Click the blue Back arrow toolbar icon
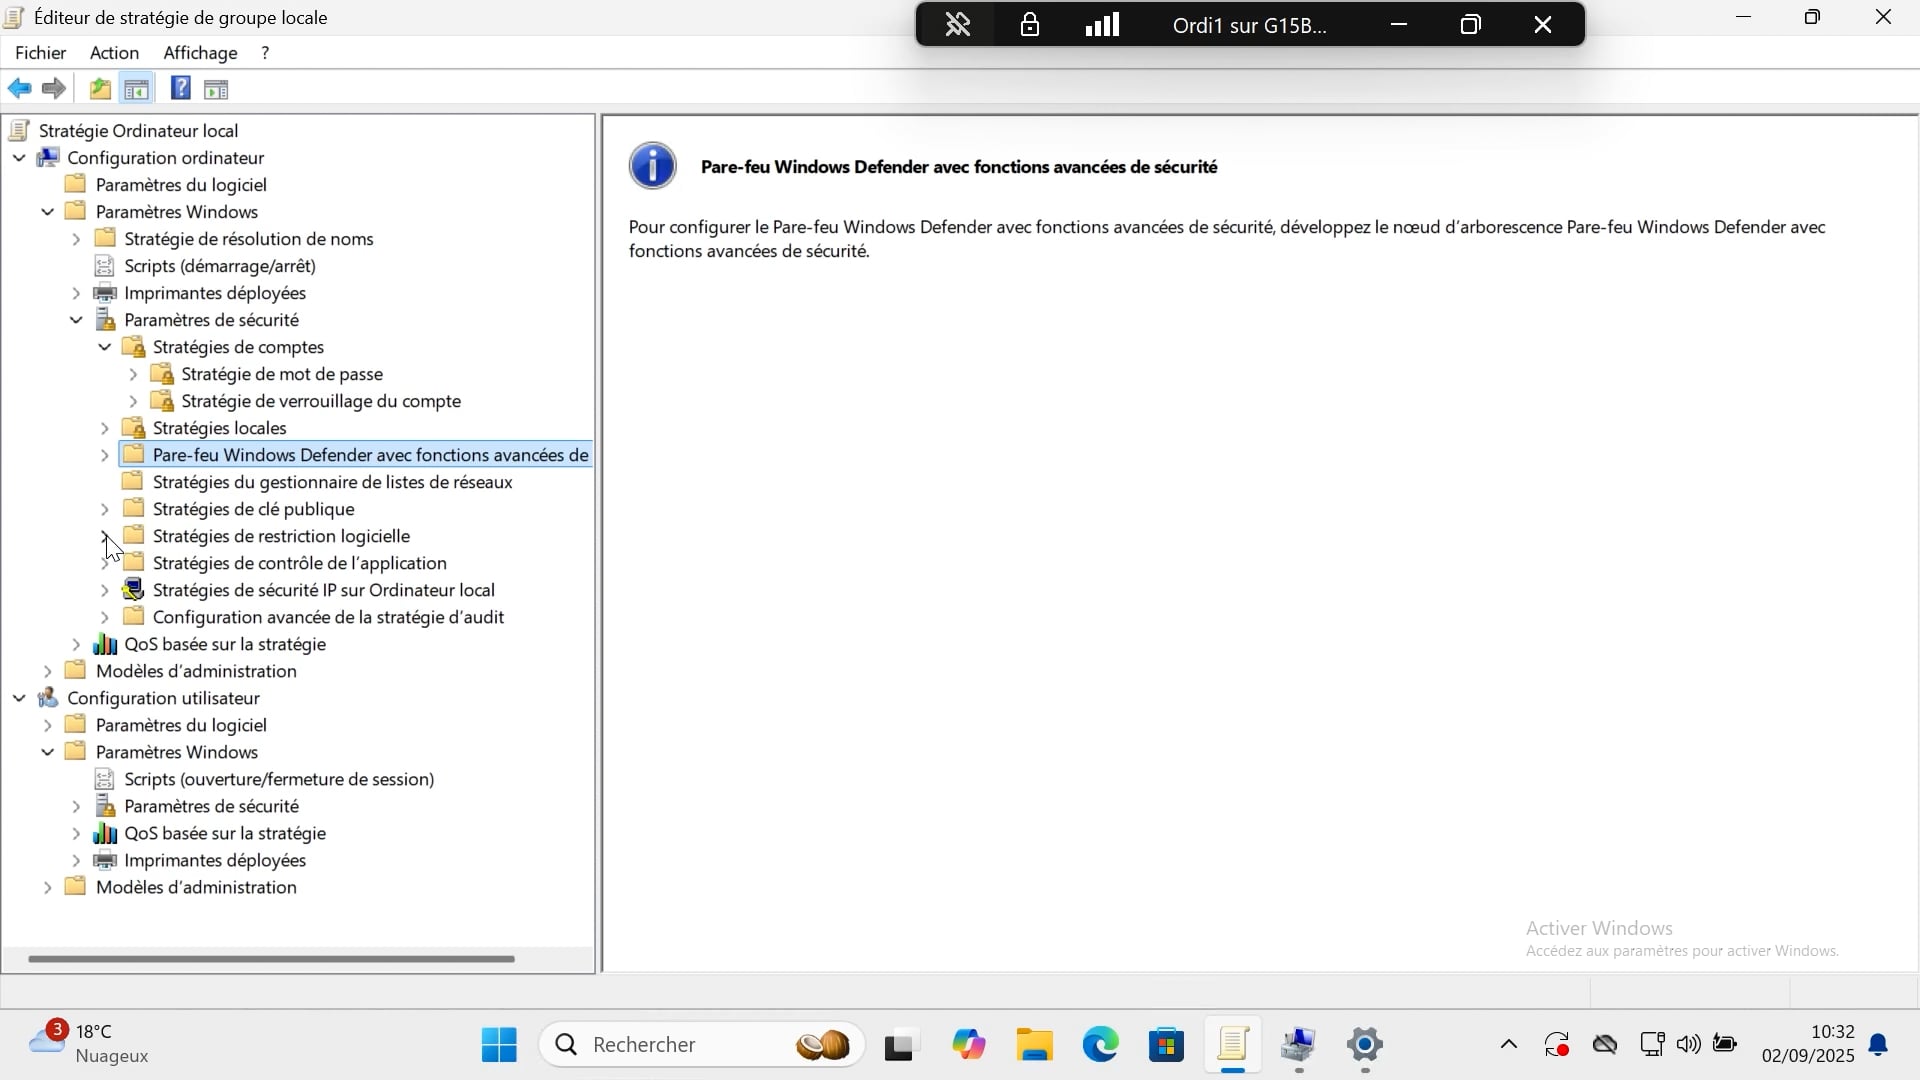The image size is (1920, 1080). pyautogui.click(x=19, y=89)
